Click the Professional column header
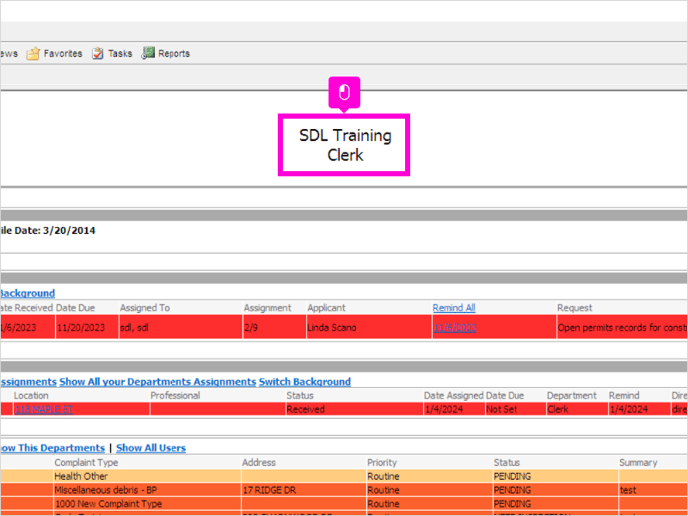Image resolution: width=688 pixels, height=516 pixels. [x=175, y=395]
